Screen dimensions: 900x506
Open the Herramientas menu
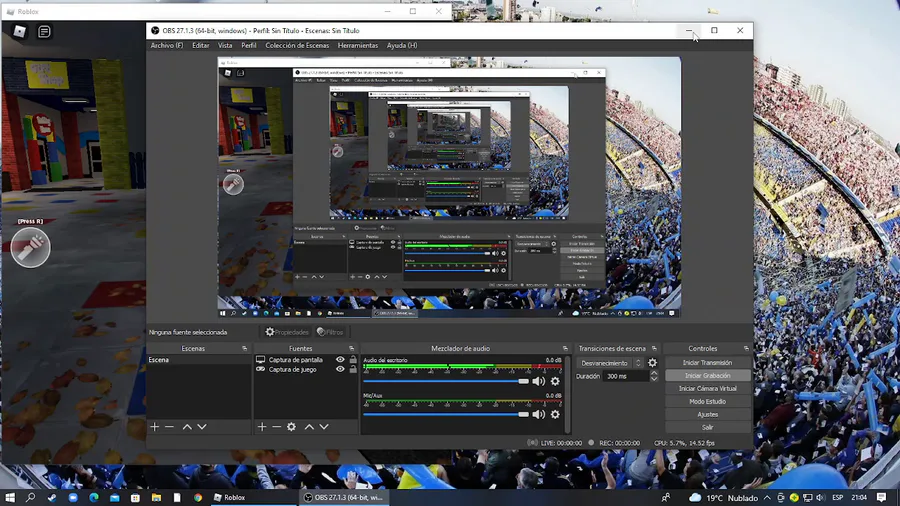pyautogui.click(x=358, y=45)
